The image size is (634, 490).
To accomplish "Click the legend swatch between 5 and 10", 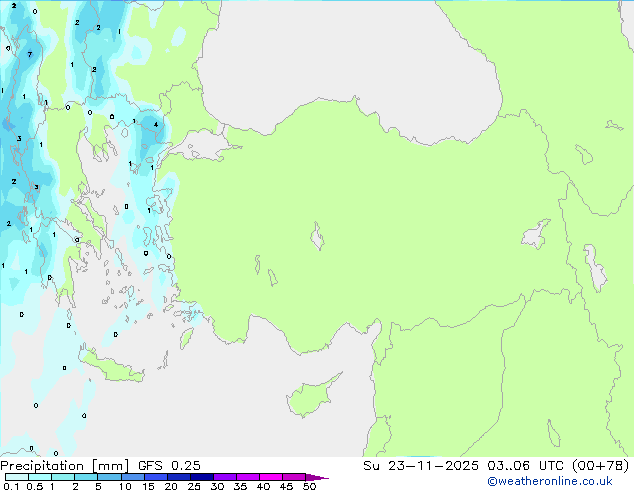I will point(109,477).
